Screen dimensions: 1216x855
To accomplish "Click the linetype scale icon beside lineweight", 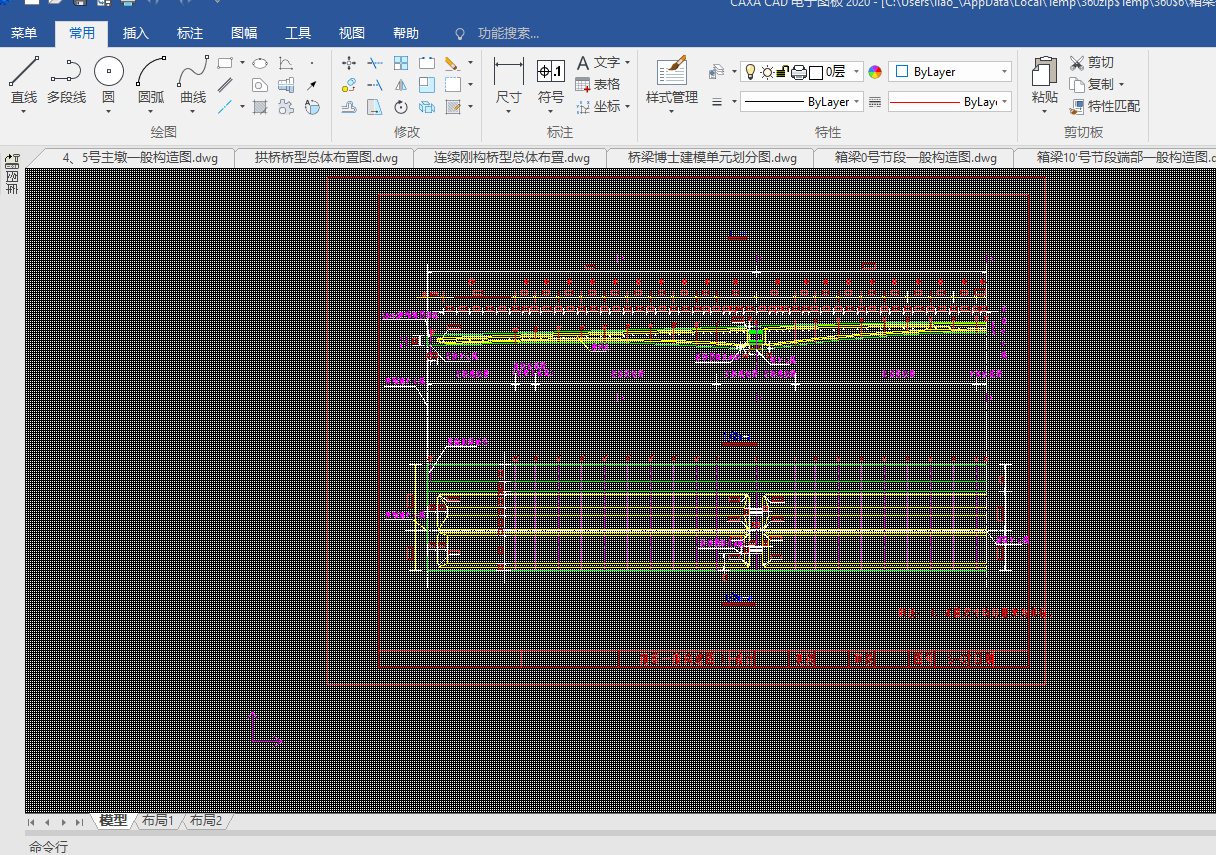I will pos(875,102).
